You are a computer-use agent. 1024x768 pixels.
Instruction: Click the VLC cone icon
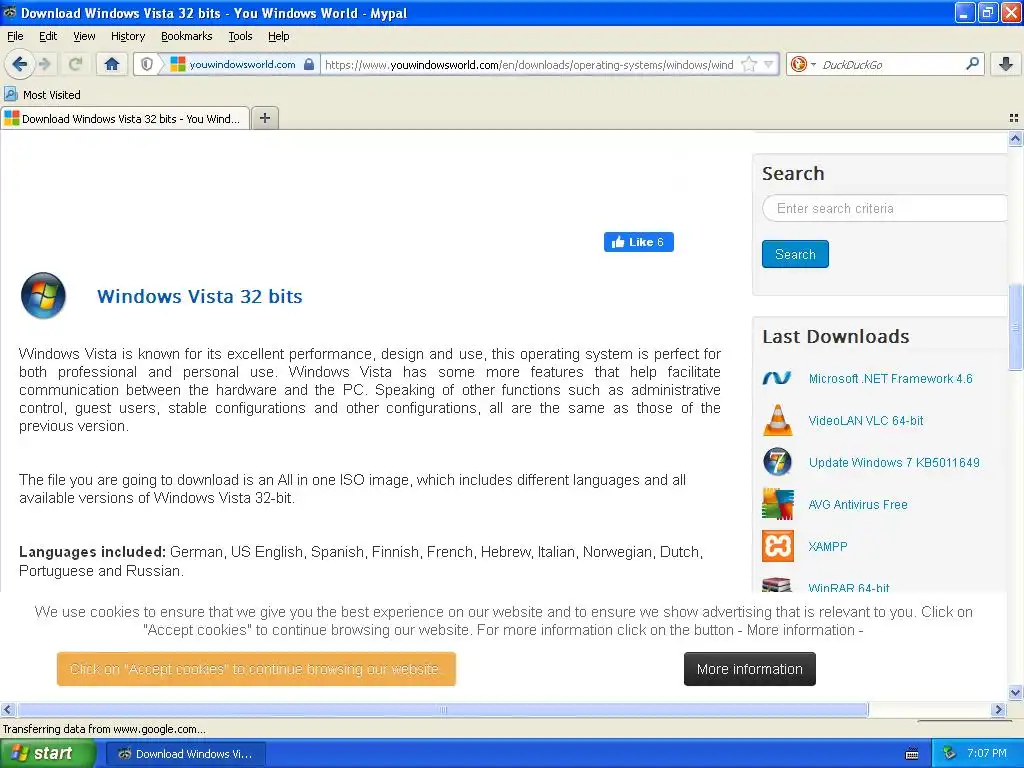pyautogui.click(x=777, y=420)
